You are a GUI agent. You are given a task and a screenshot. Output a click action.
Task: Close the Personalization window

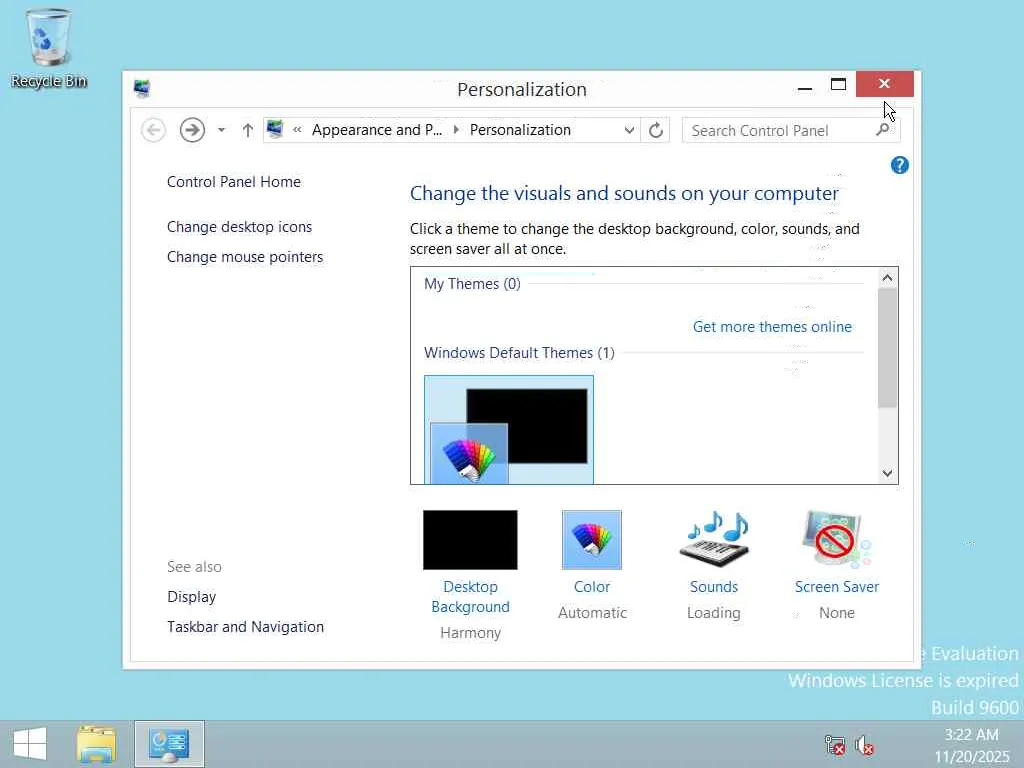pos(884,84)
